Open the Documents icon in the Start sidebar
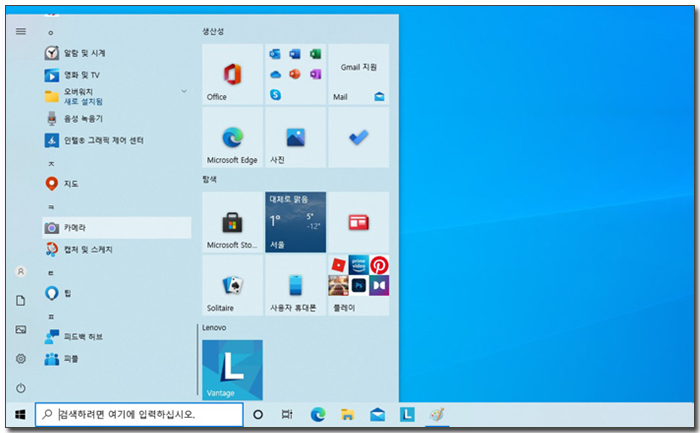 pos(21,301)
